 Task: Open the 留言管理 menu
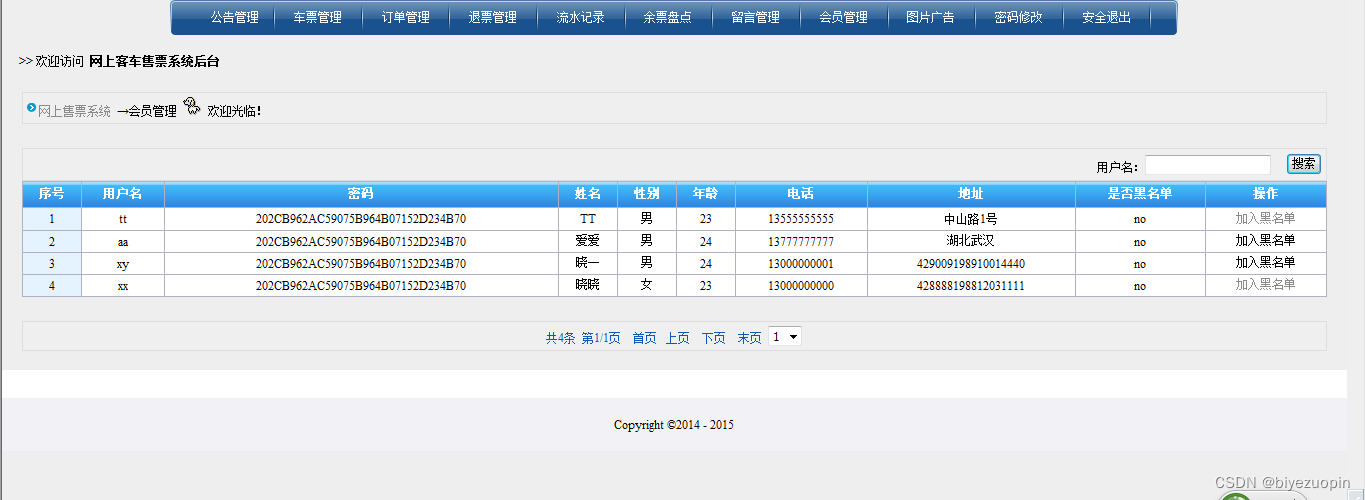tap(755, 18)
